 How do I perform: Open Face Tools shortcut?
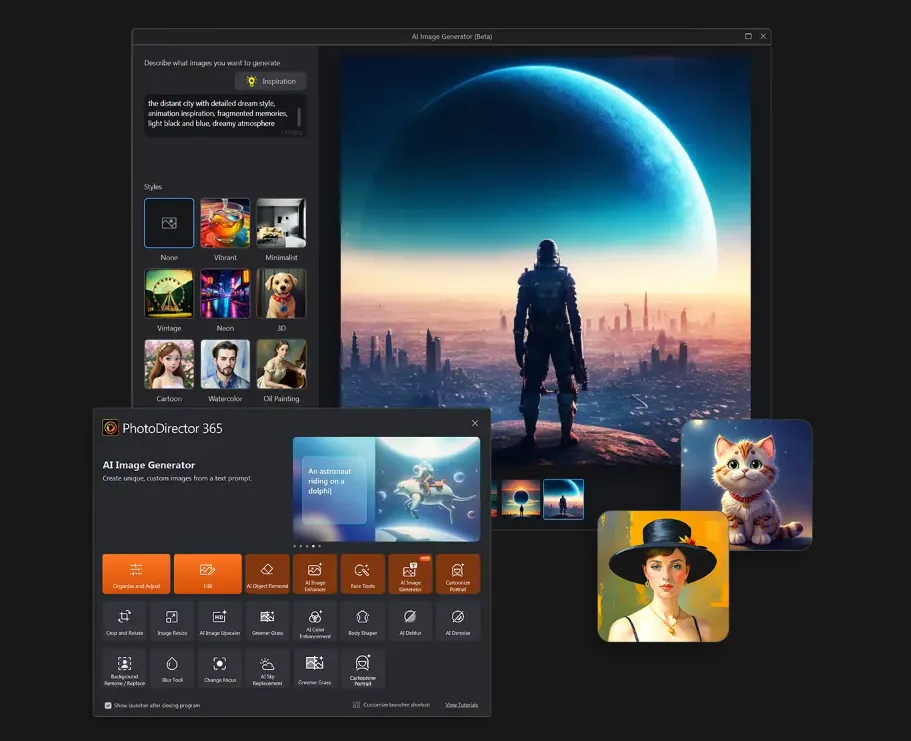[363, 574]
